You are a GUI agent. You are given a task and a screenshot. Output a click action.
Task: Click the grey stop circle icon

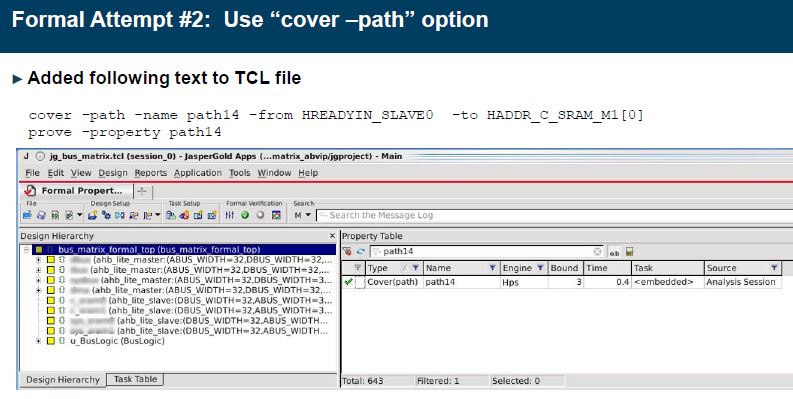tap(260, 215)
